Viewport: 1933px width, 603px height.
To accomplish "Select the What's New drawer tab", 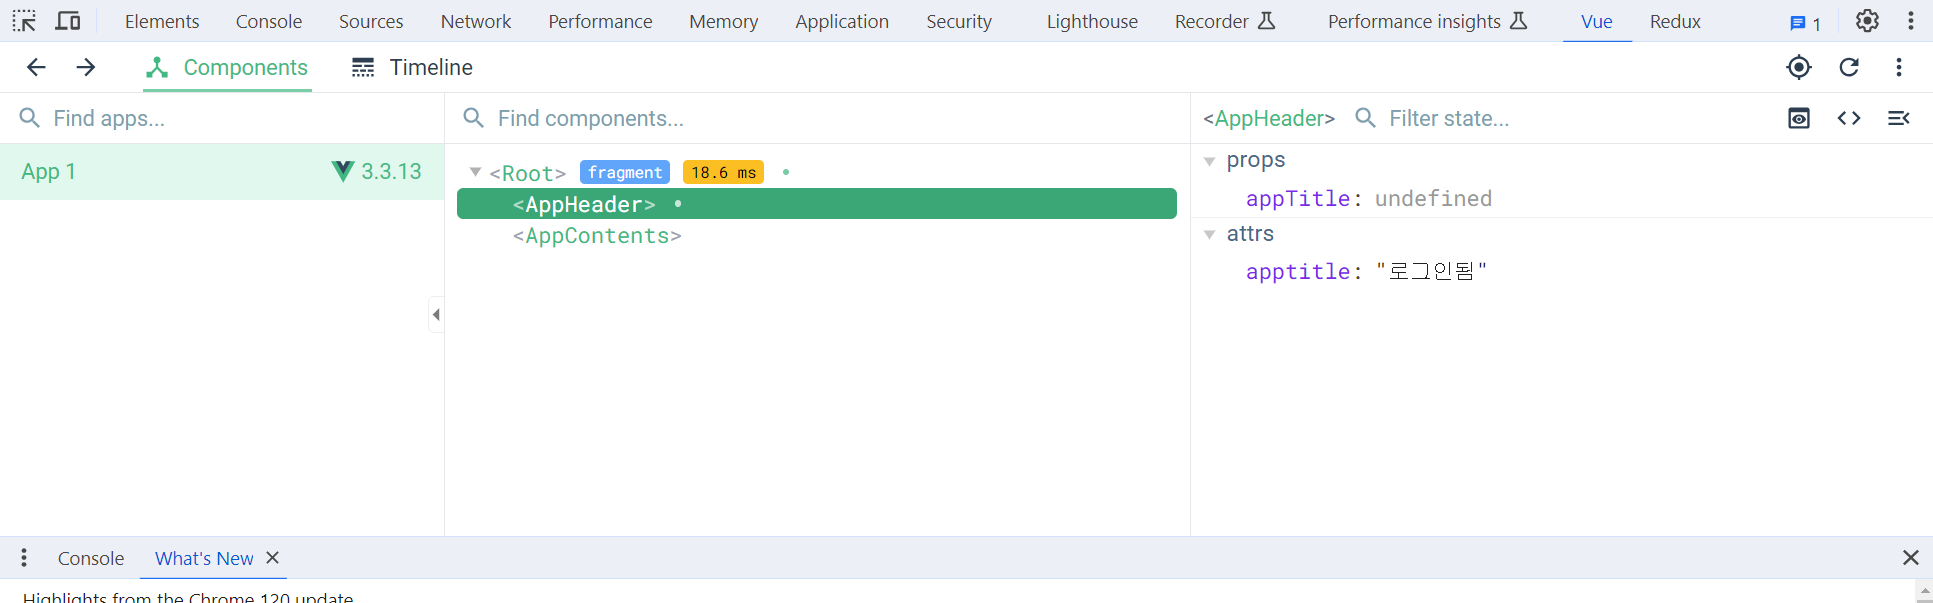I will point(204,558).
